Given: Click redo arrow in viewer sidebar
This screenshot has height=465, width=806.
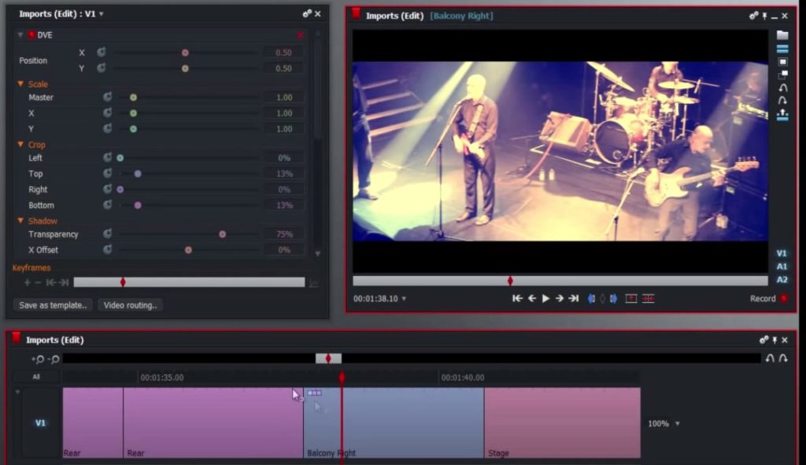Looking at the screenshot, I should click(x=782, y=100).
